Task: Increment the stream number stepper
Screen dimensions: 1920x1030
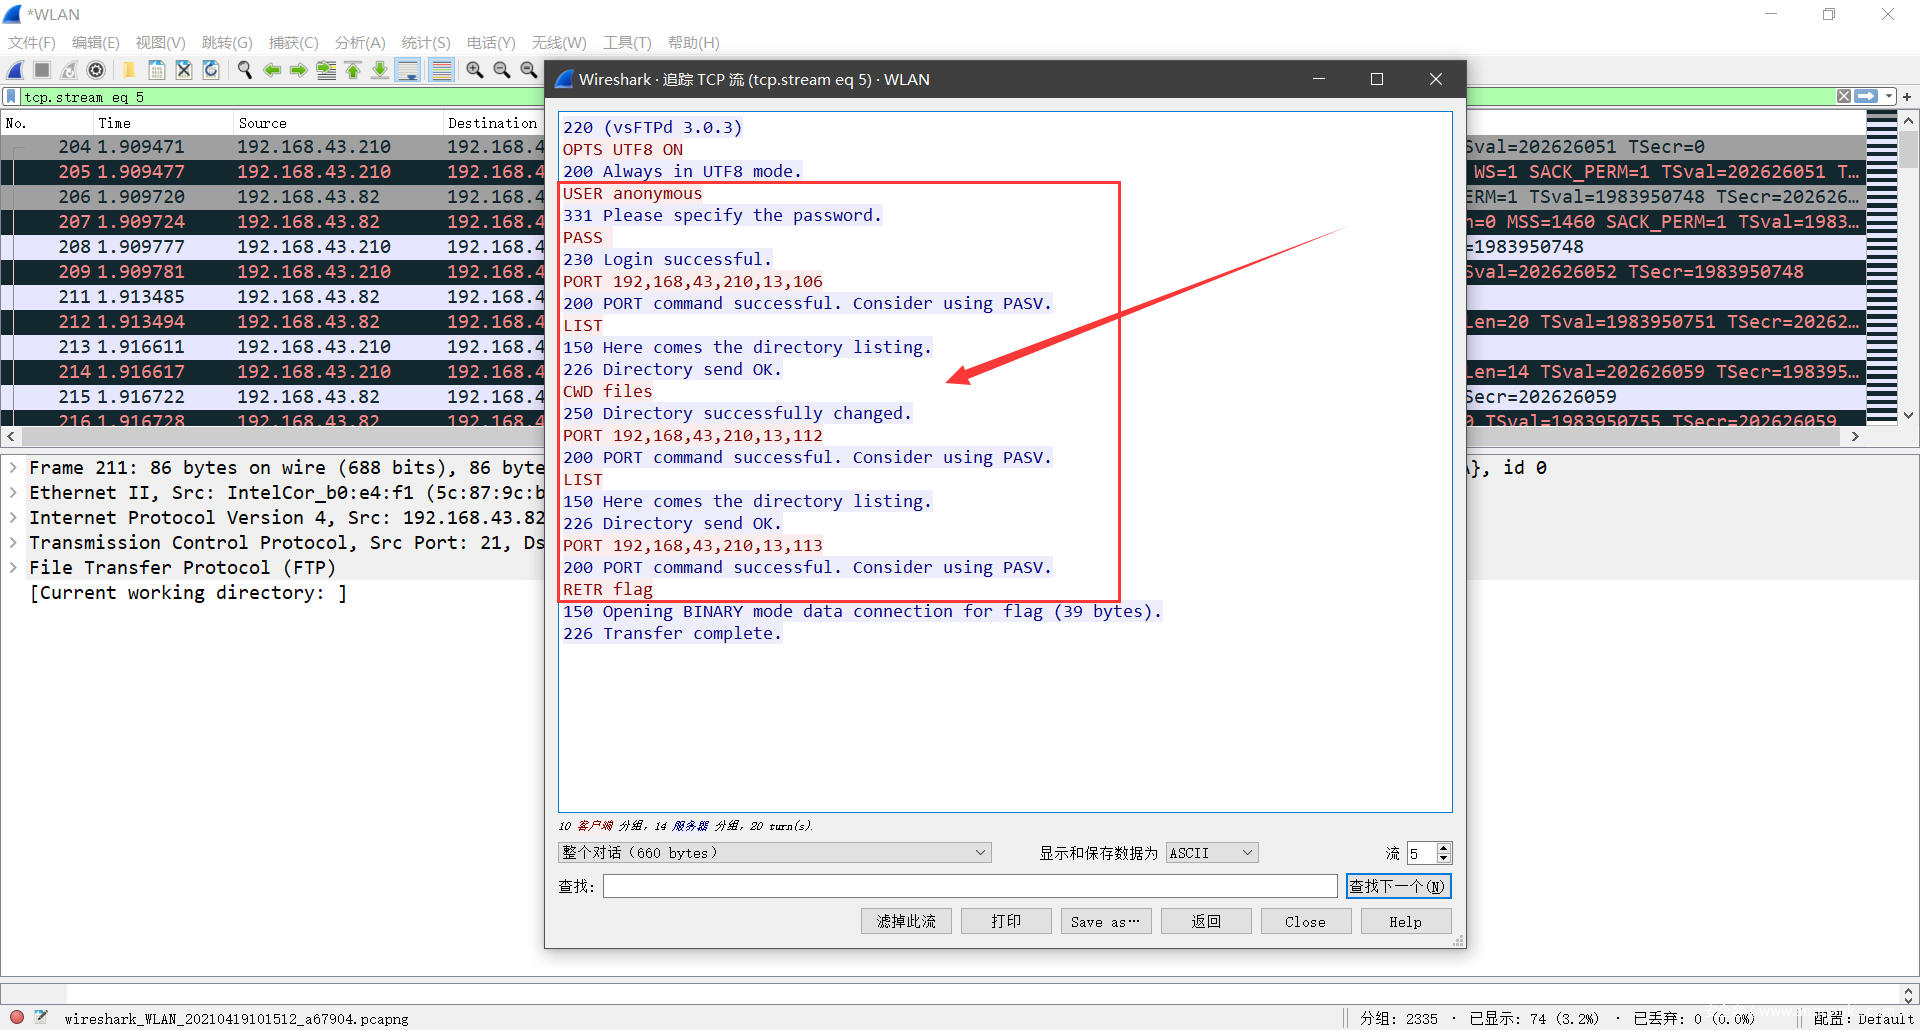Action: tap(1443, 848)
